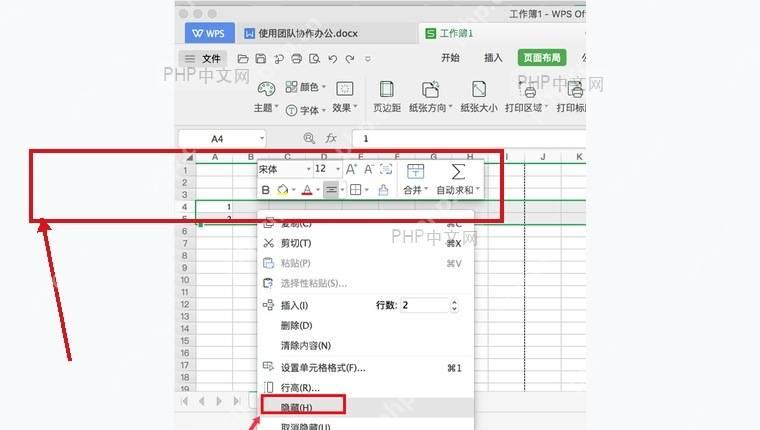Toggle bold B in mini toolbar
This screenshot has width=760, height=430.
click(x=265, y=190)
